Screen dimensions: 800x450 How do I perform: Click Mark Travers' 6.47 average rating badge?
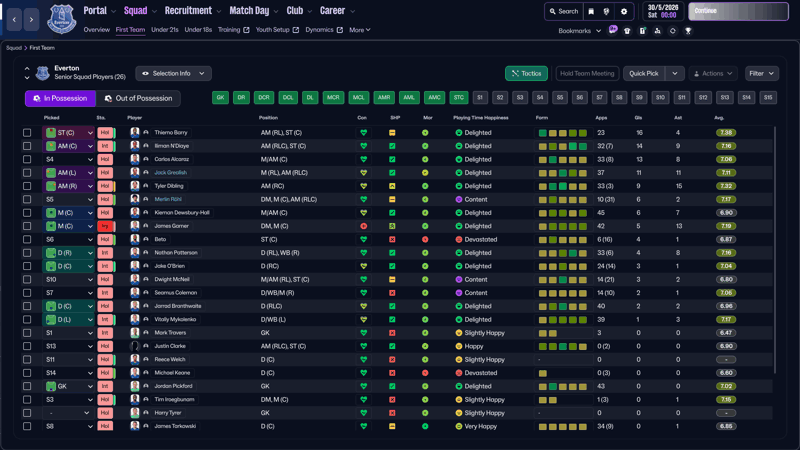point(726,333)
